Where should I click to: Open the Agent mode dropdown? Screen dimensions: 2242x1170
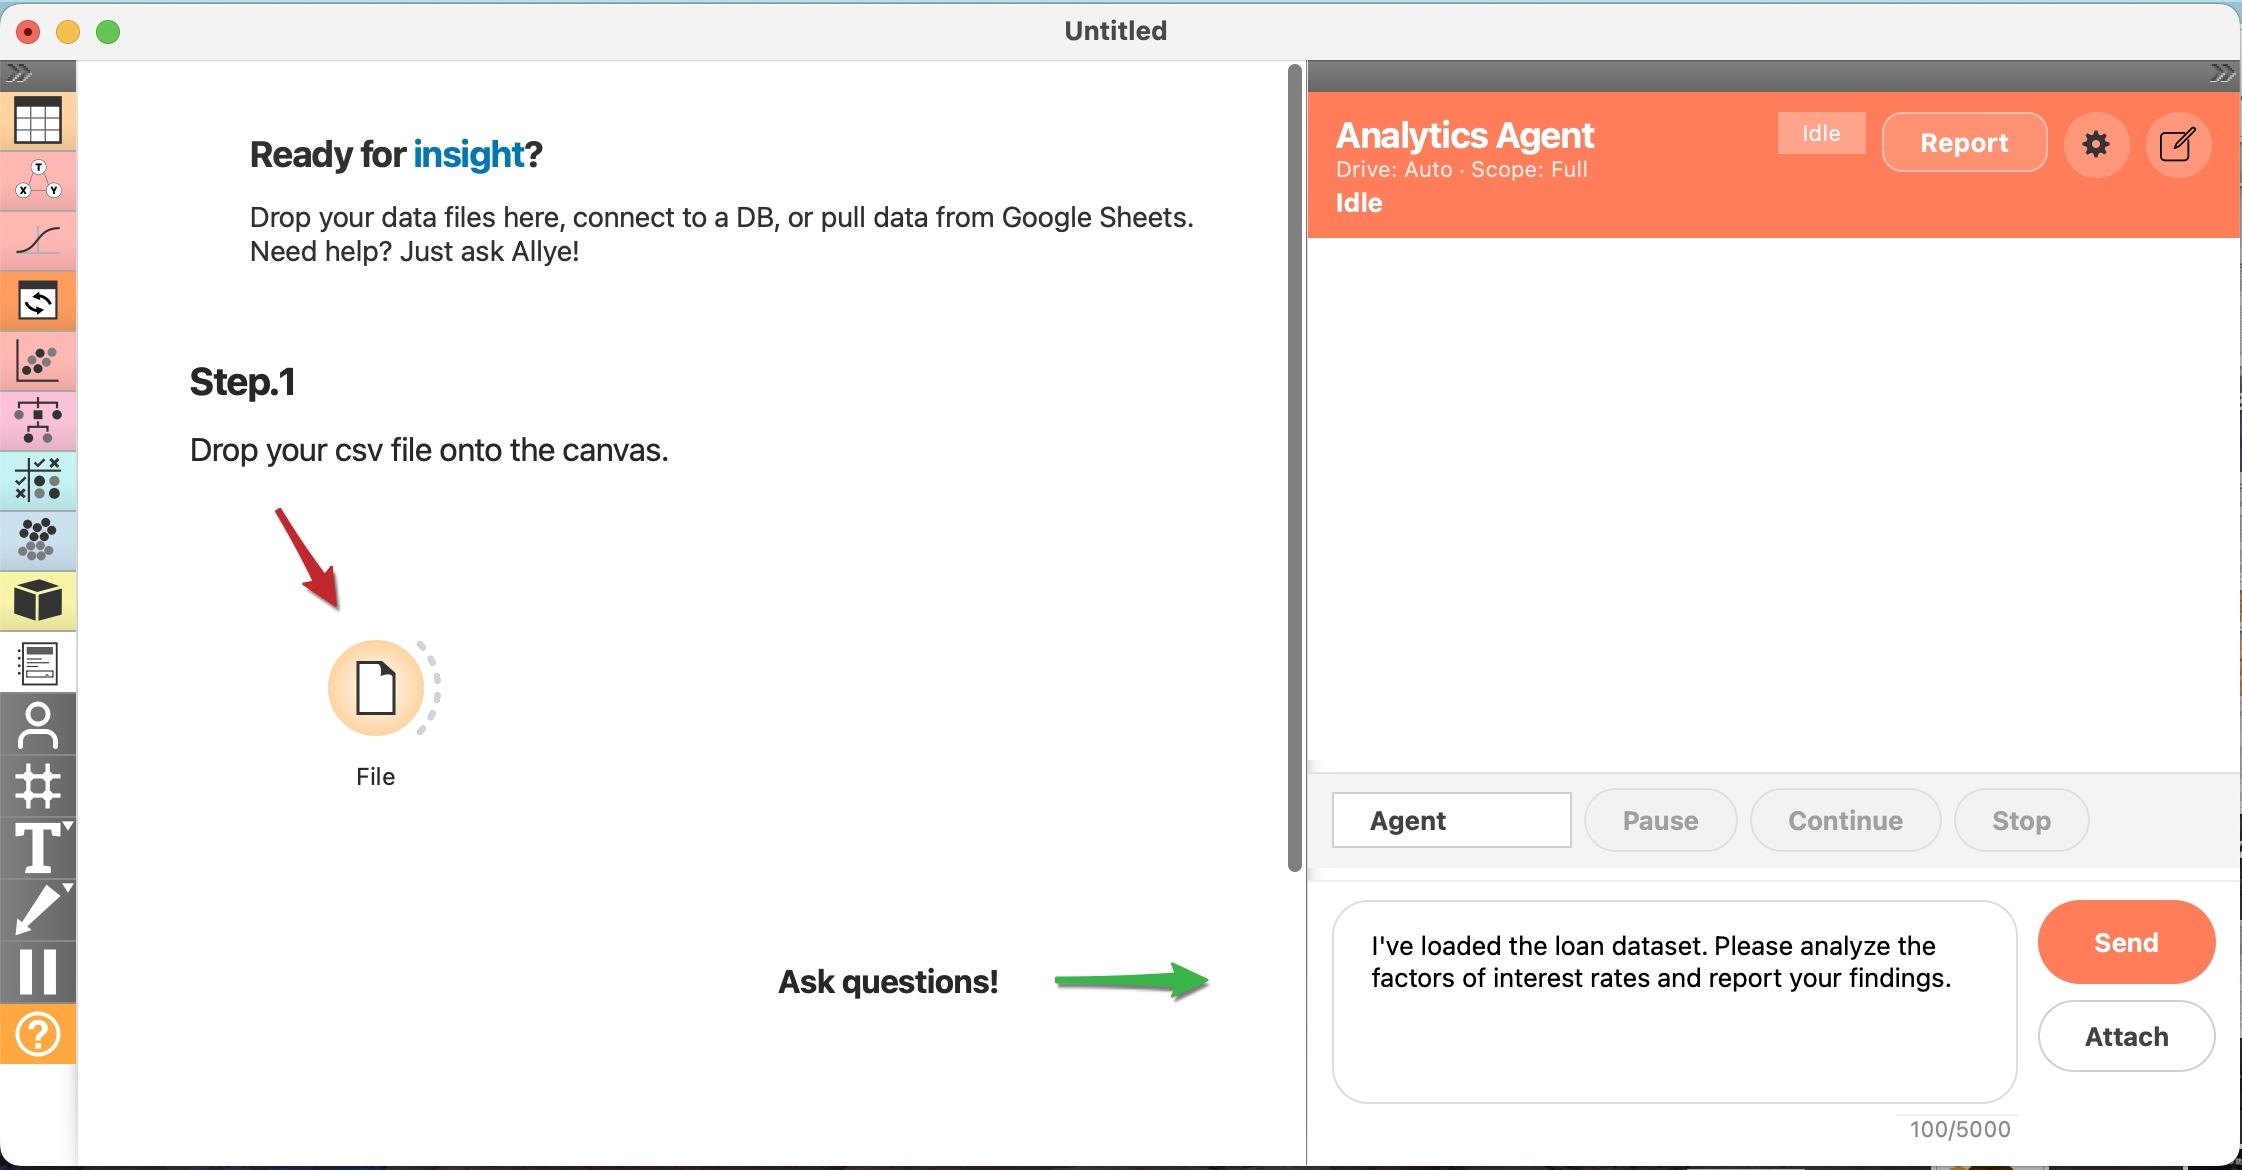point(1451,820)
